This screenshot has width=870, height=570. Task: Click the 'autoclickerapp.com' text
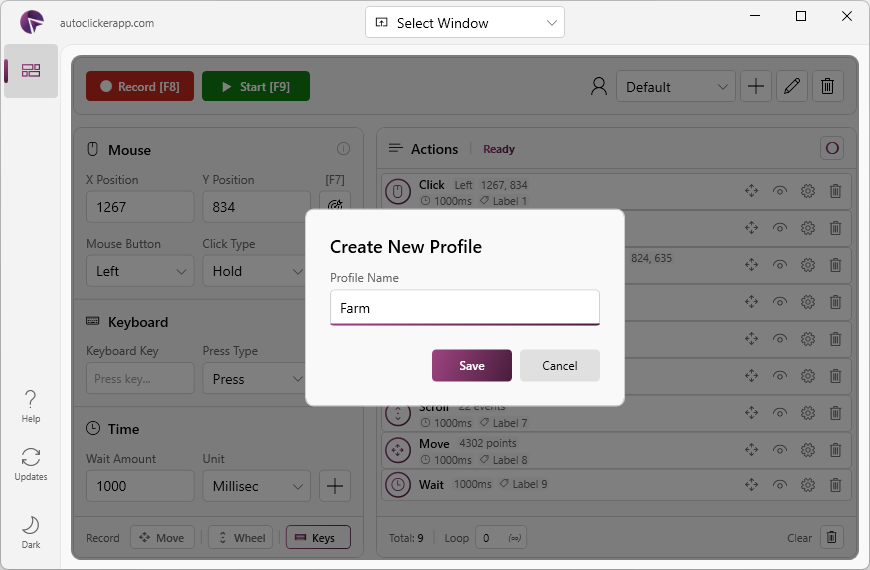pos(107,23)
